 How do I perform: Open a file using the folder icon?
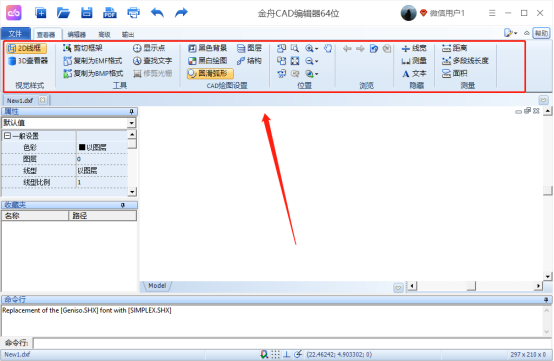point(63,13)
